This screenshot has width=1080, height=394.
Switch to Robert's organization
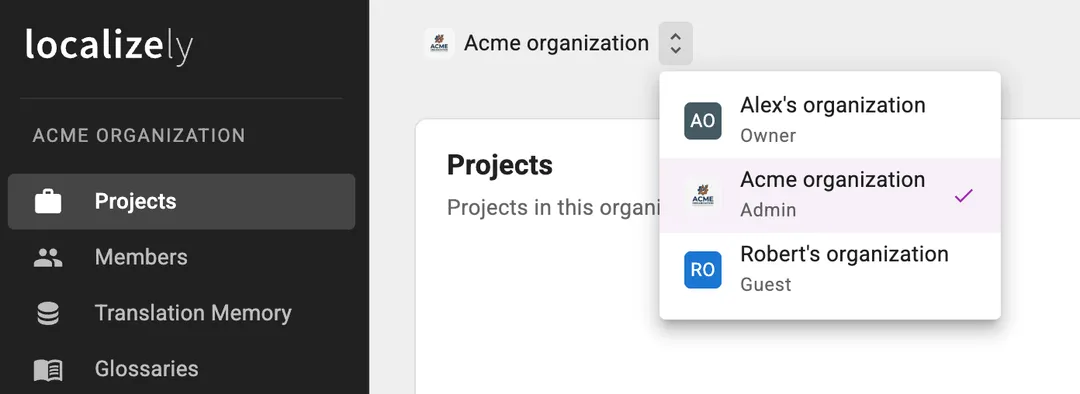[830, 269]
